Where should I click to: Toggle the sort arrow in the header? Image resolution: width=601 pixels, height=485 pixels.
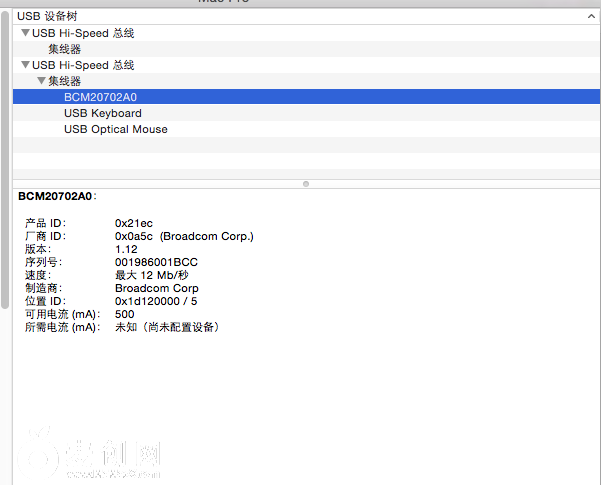pyautogui.click(x=590, y=17)
